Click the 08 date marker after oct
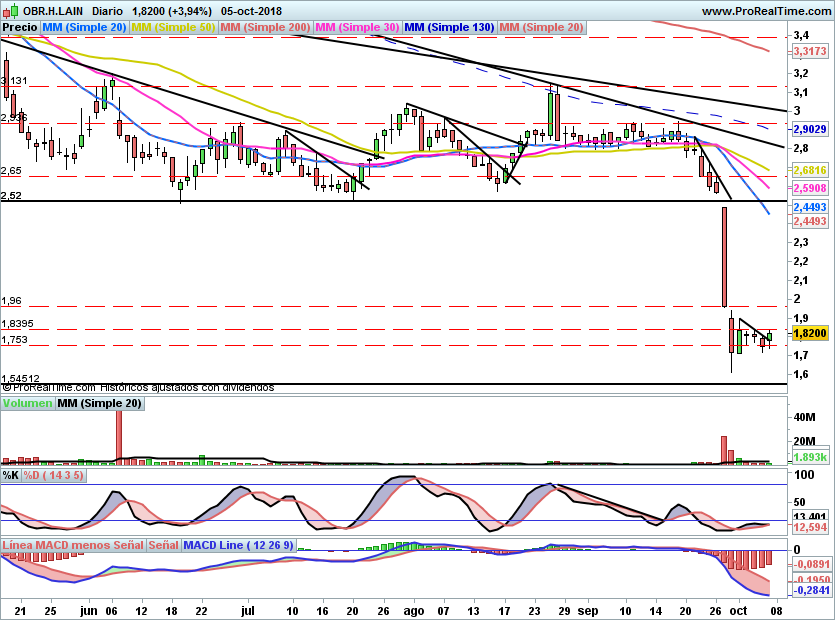Viewport: 835px width, 620px height. click(776, 611)
